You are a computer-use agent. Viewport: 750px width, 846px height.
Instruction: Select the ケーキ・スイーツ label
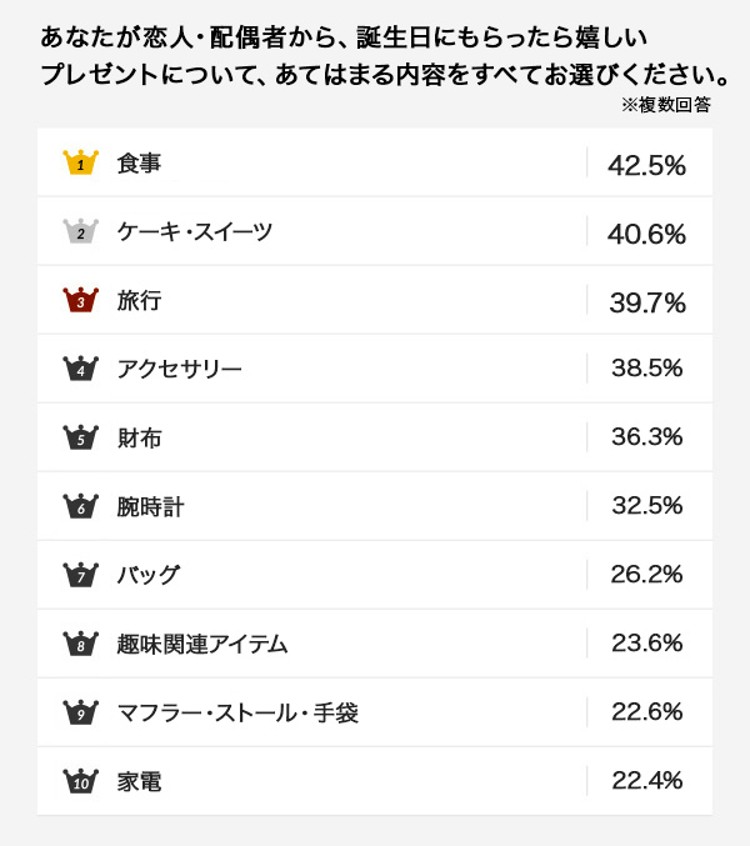194,232
